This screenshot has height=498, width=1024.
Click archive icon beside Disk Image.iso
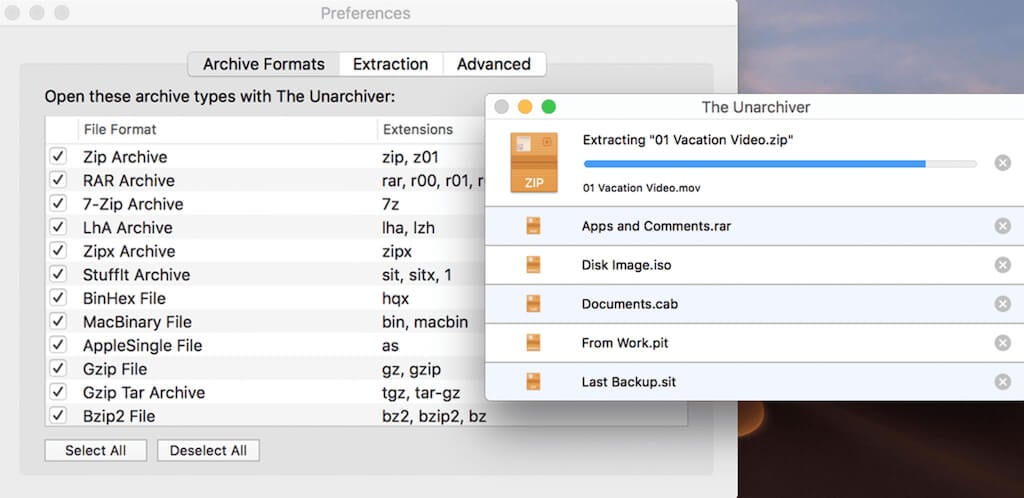534,265
